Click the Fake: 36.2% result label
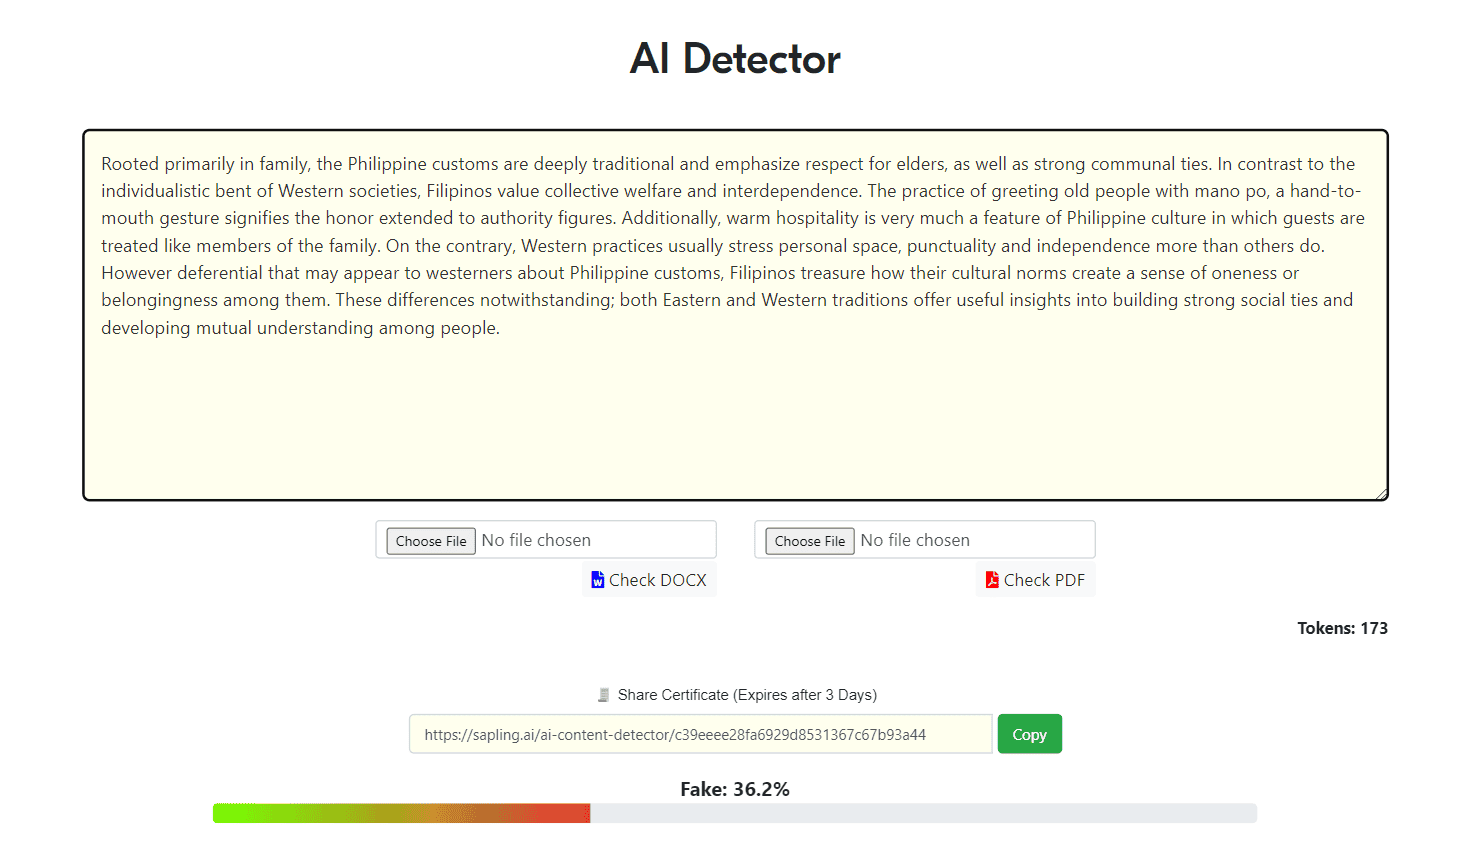The image size is (1463, 860). [735, 789]
